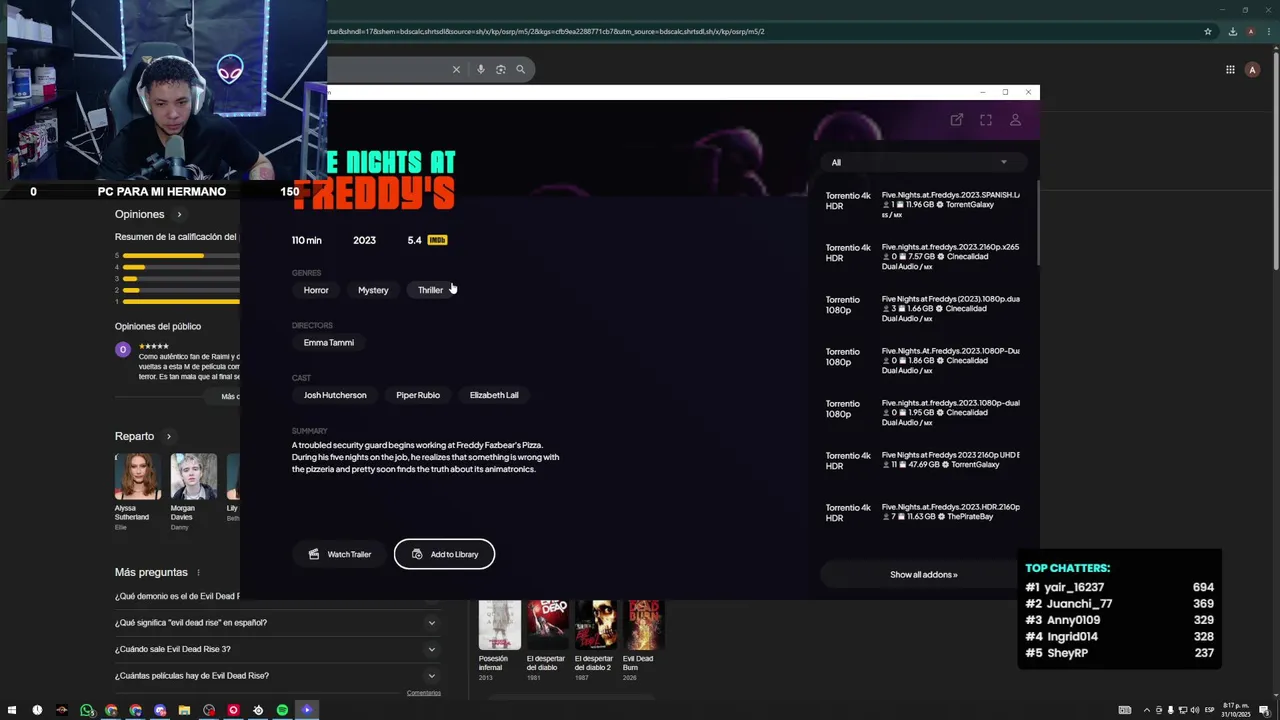Open Alyssa Sutherland cast photo

pos(137,476)
